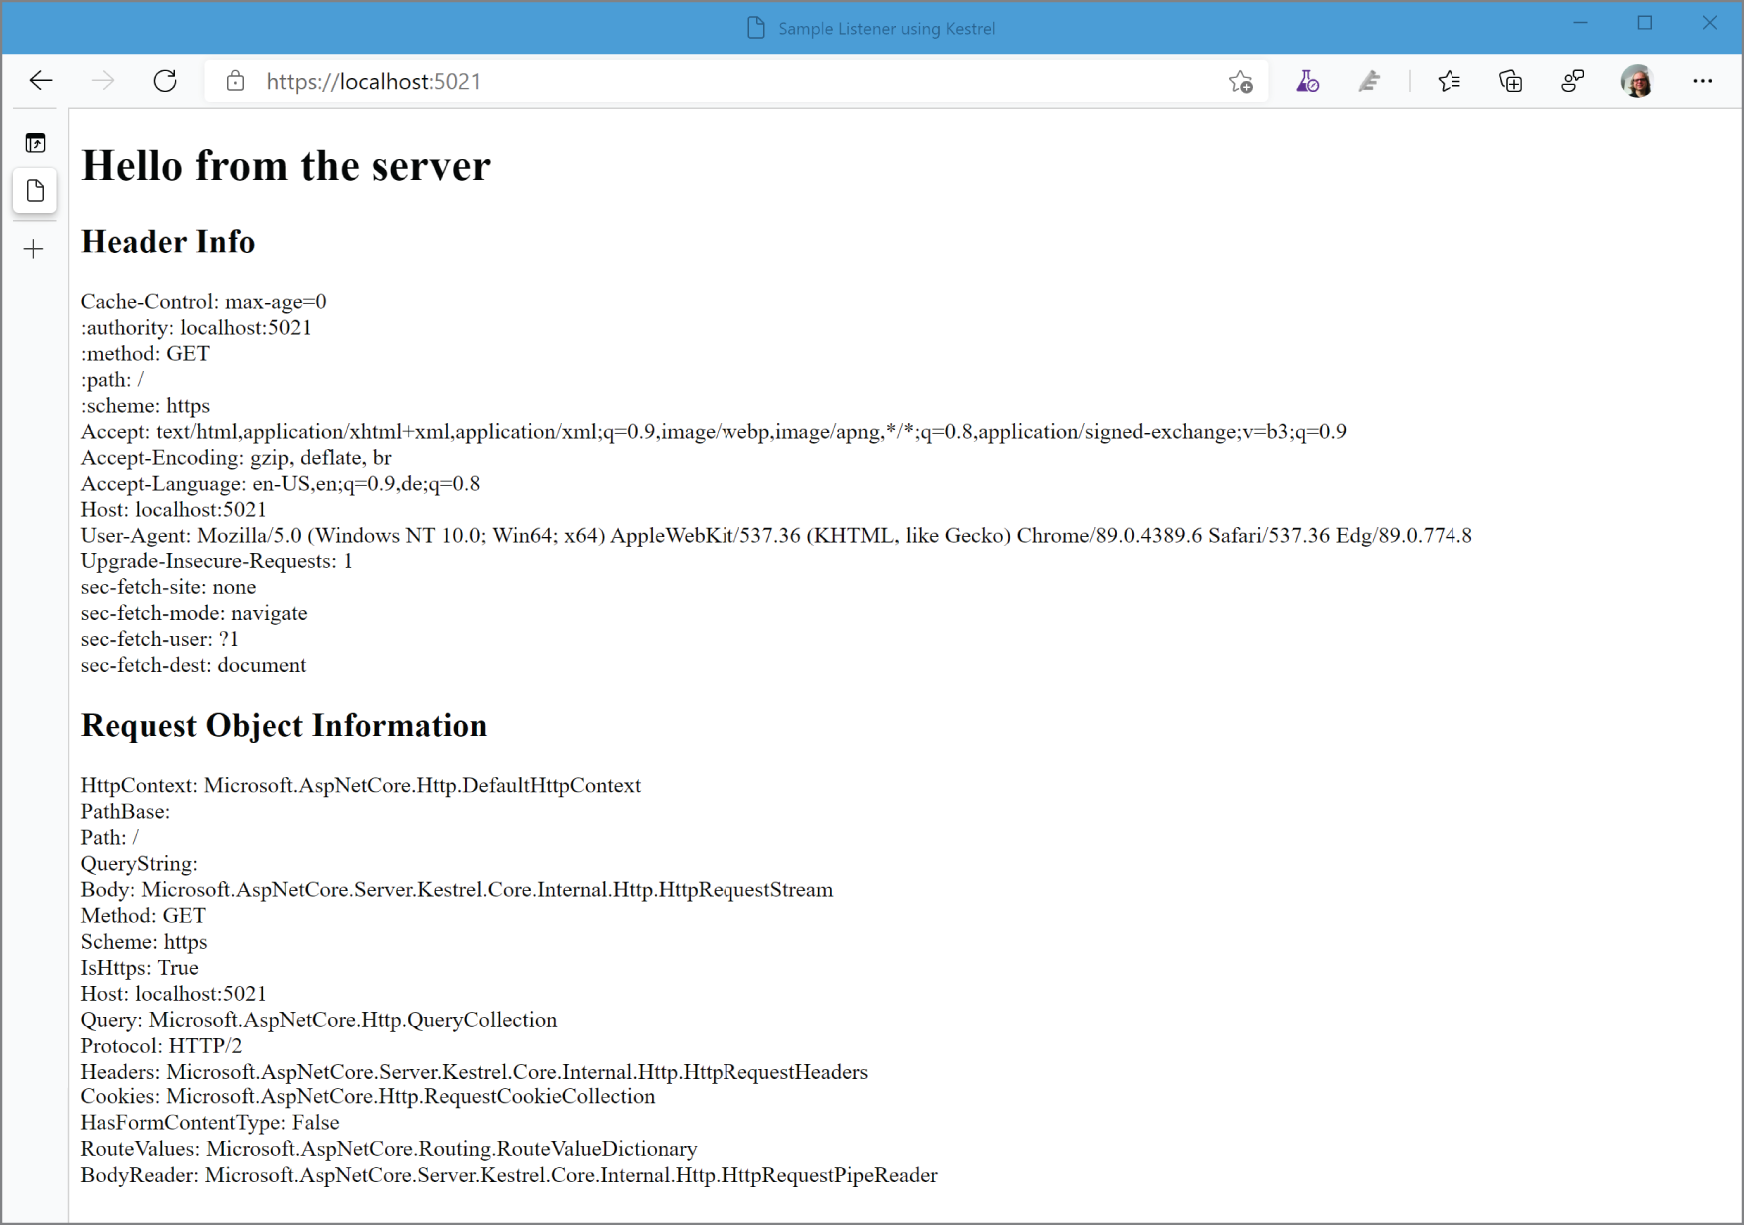Open the Favorites list icon
The image size is (1744, 1225).
(x=1449, y=81)
